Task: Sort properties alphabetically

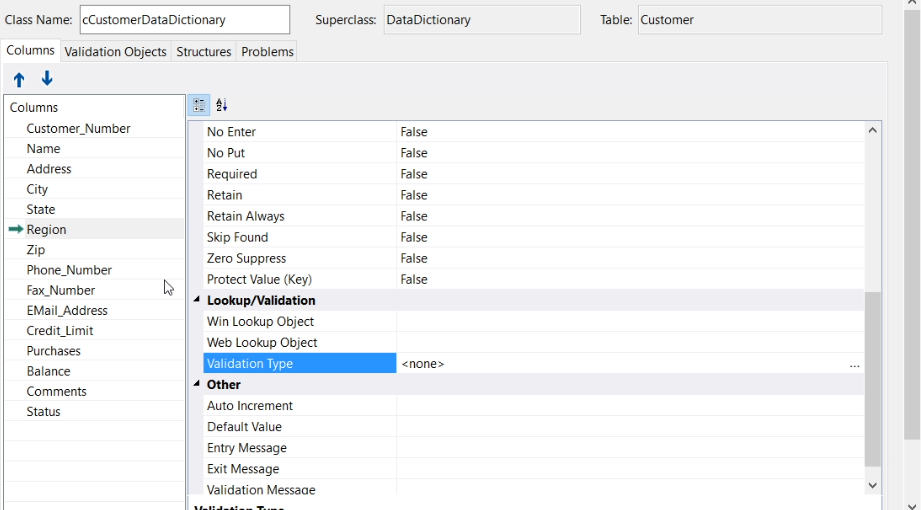Action: coord(222,105)
